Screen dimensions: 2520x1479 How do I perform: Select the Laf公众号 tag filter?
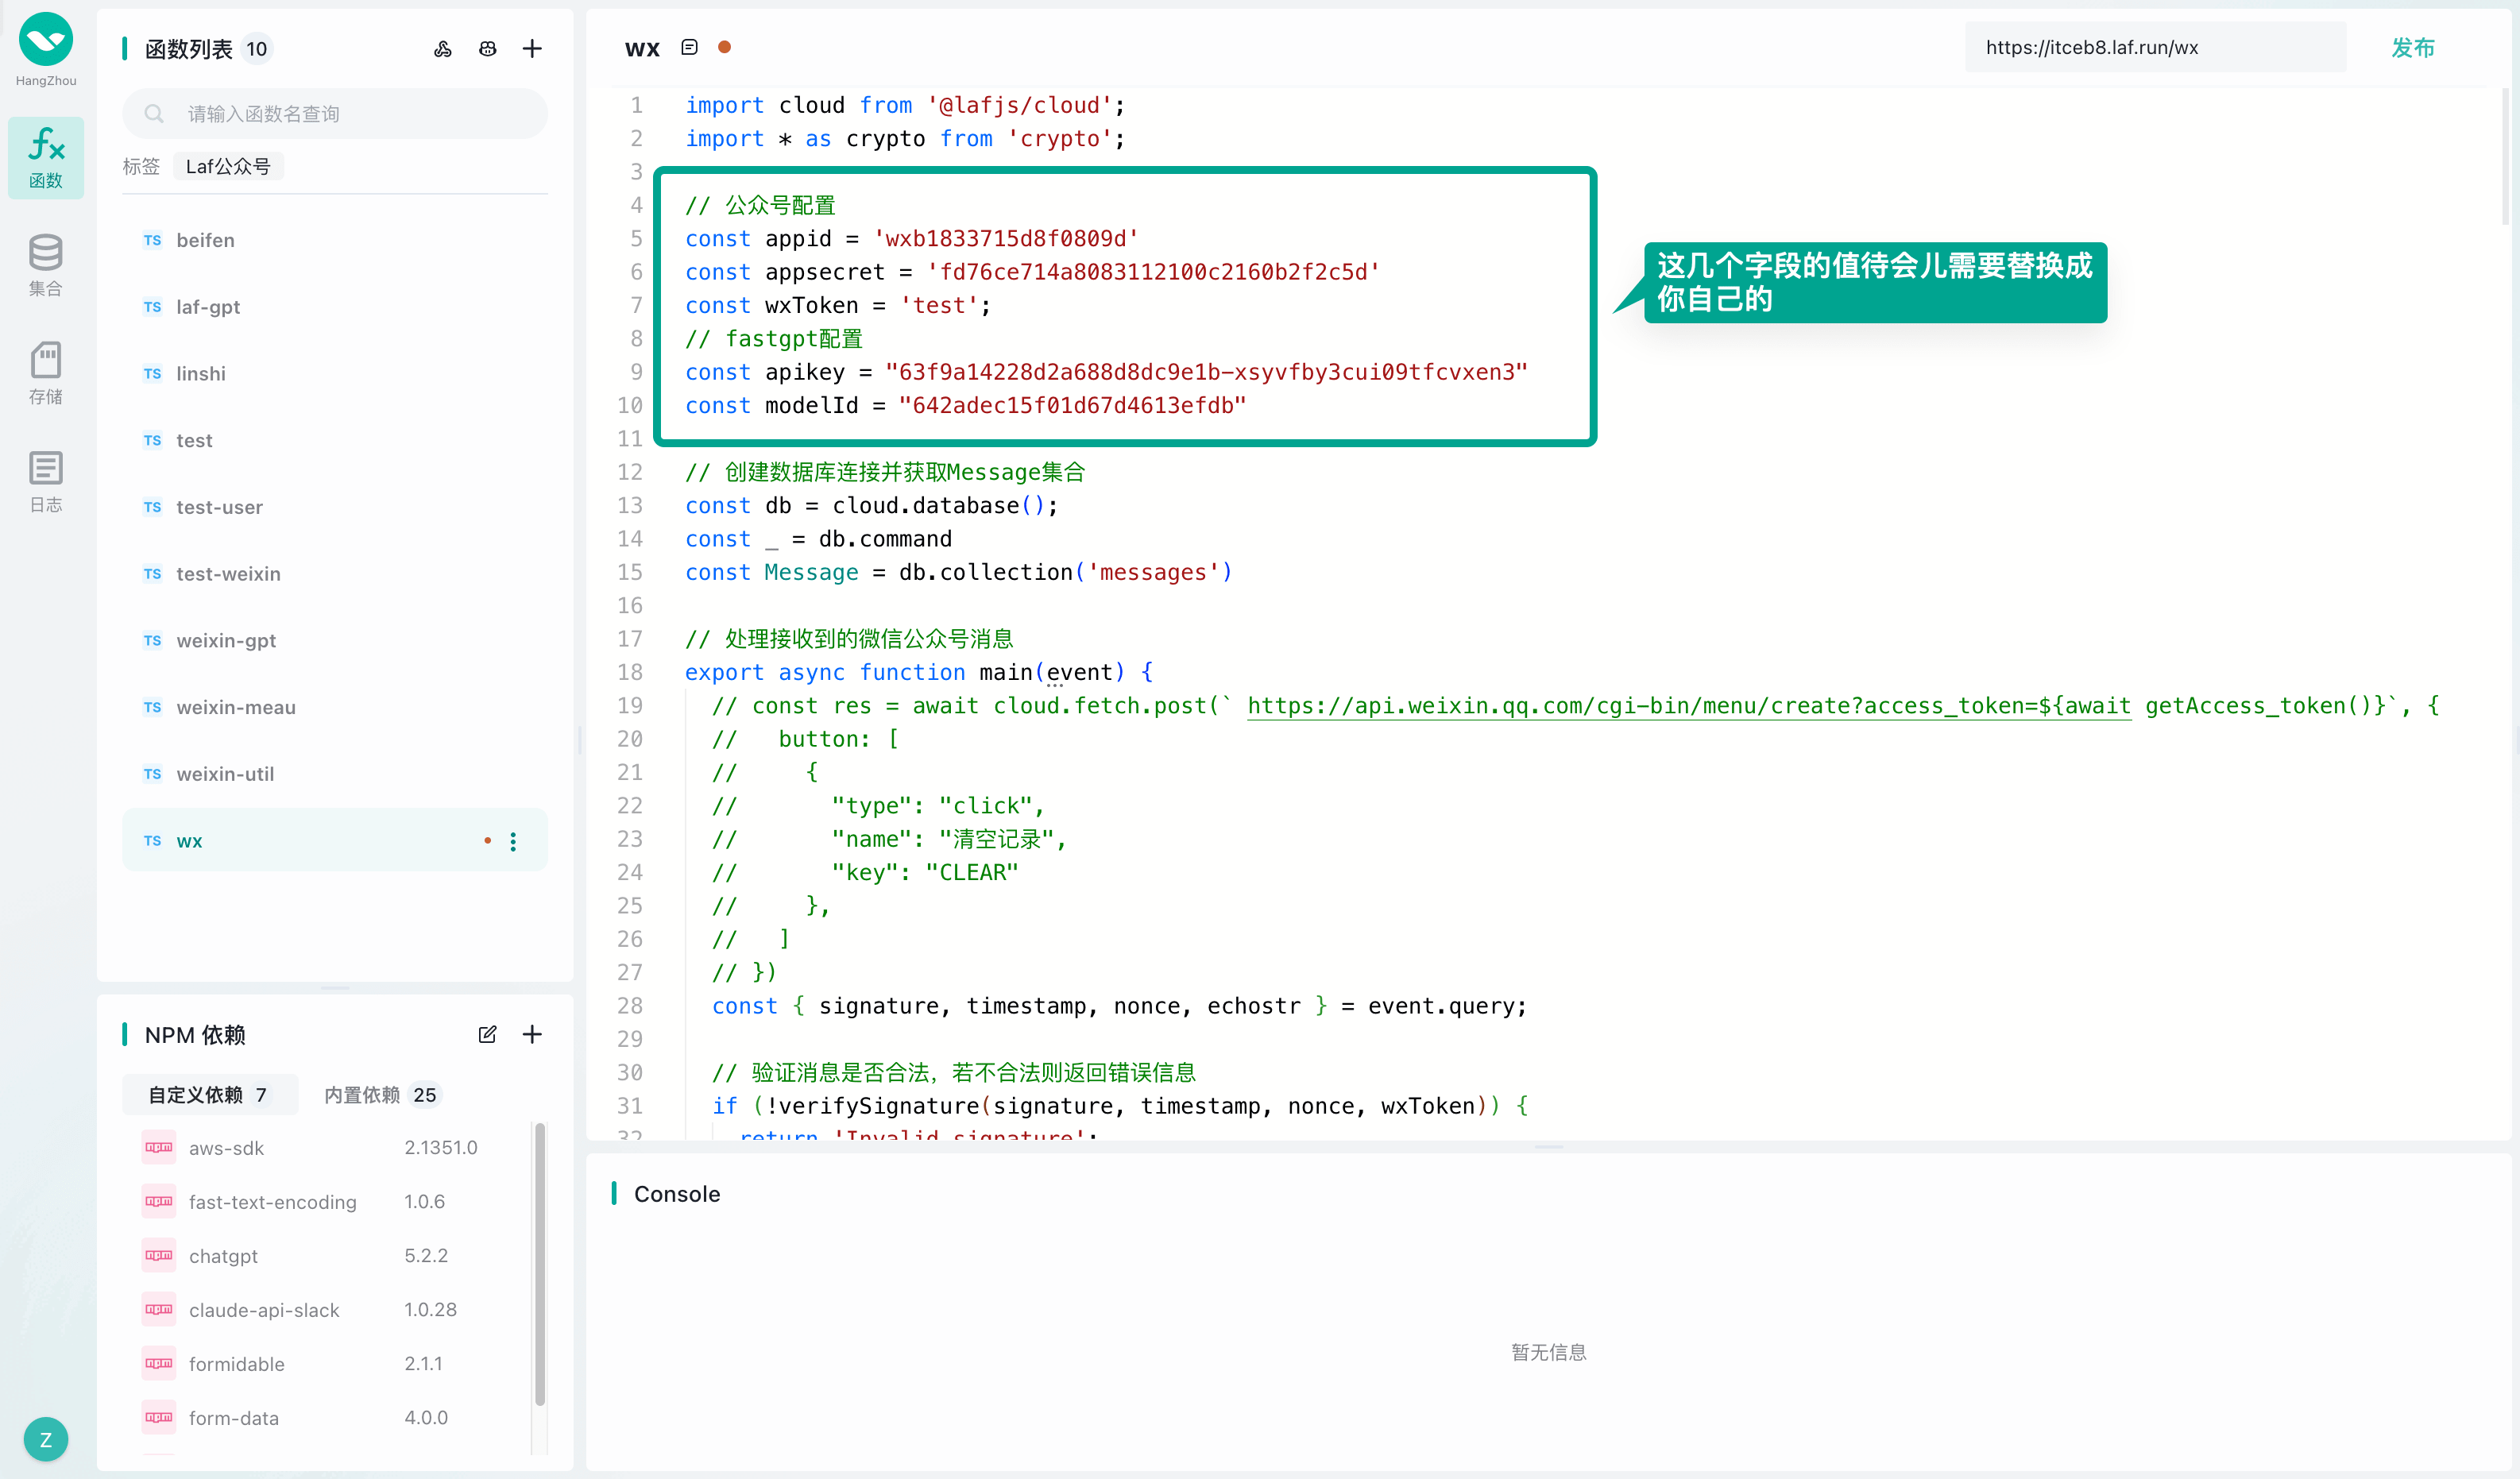[x=228, y=166]
